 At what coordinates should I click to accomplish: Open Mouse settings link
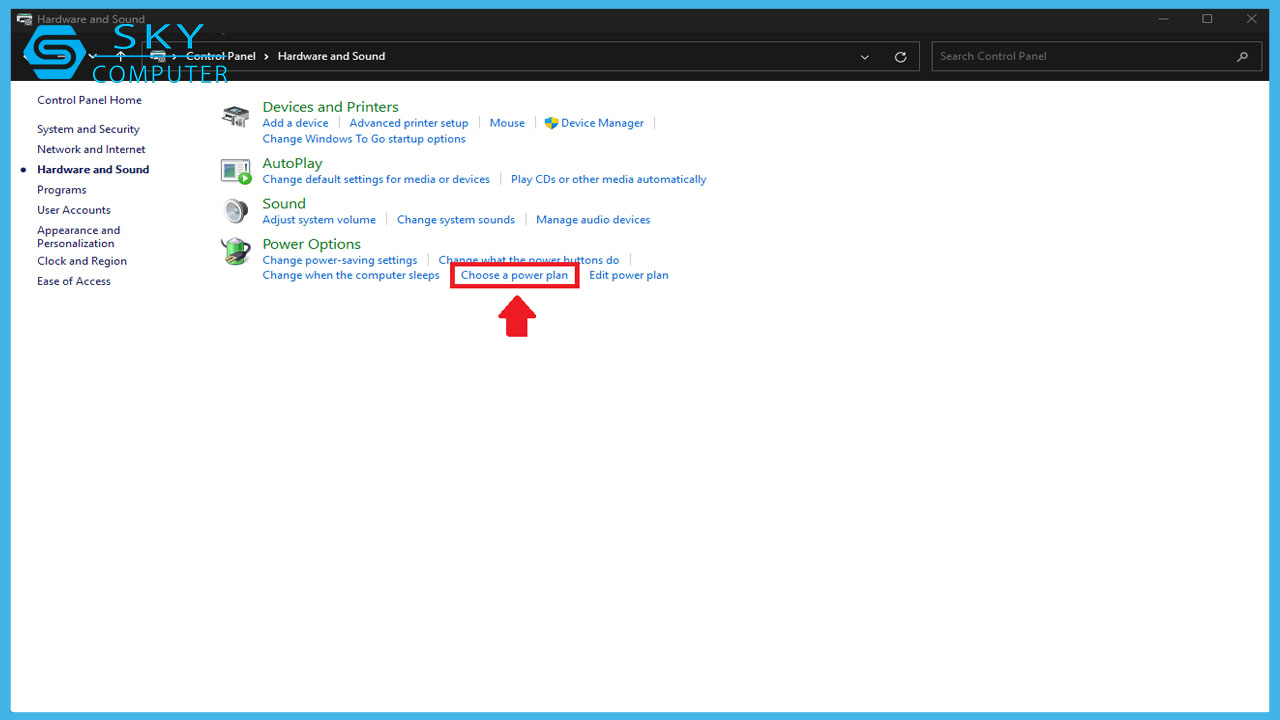[507, 122]
